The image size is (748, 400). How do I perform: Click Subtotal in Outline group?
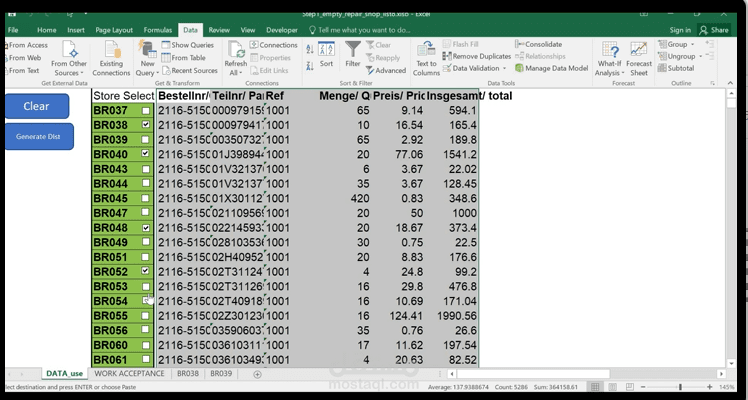coord(675,68)
